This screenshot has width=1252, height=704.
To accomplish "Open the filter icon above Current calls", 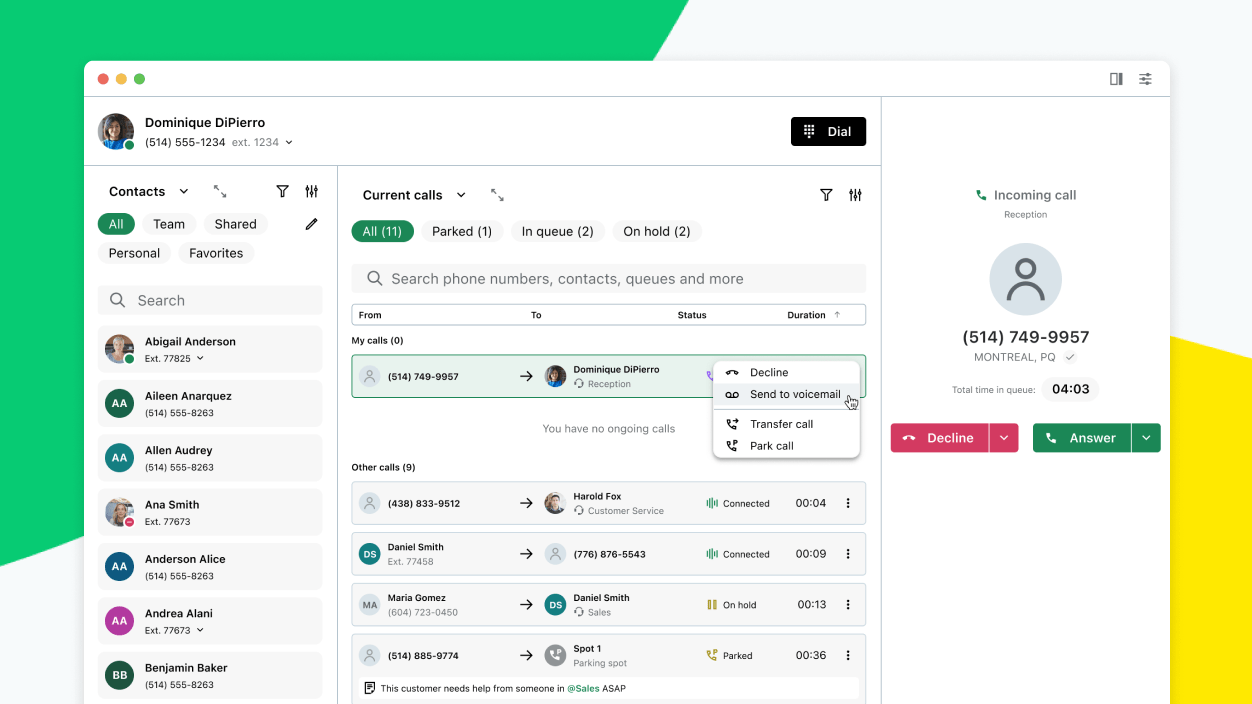I will (826, 195).
